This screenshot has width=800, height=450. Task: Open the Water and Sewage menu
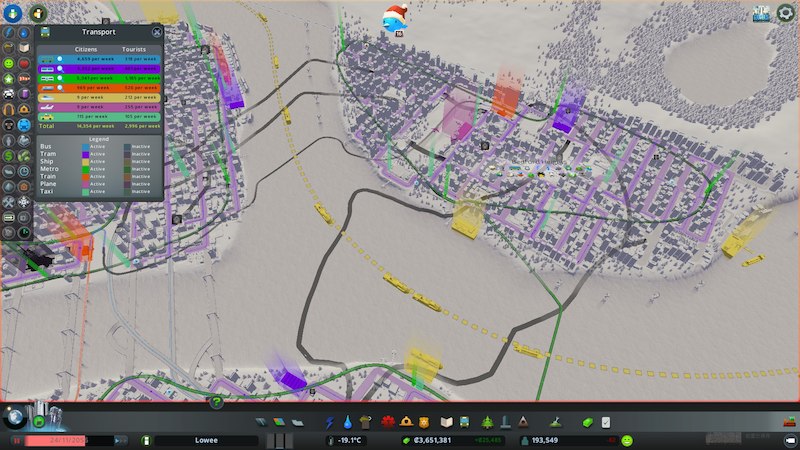pos(348,421)
